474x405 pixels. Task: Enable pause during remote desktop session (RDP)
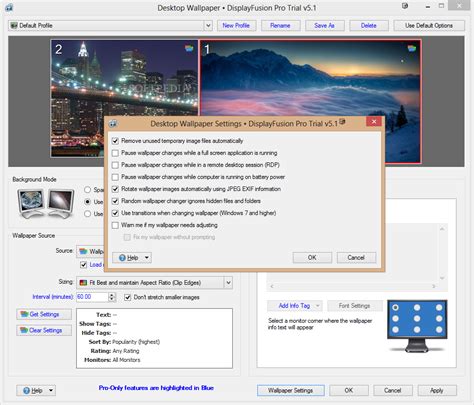(x=115, y=165)
